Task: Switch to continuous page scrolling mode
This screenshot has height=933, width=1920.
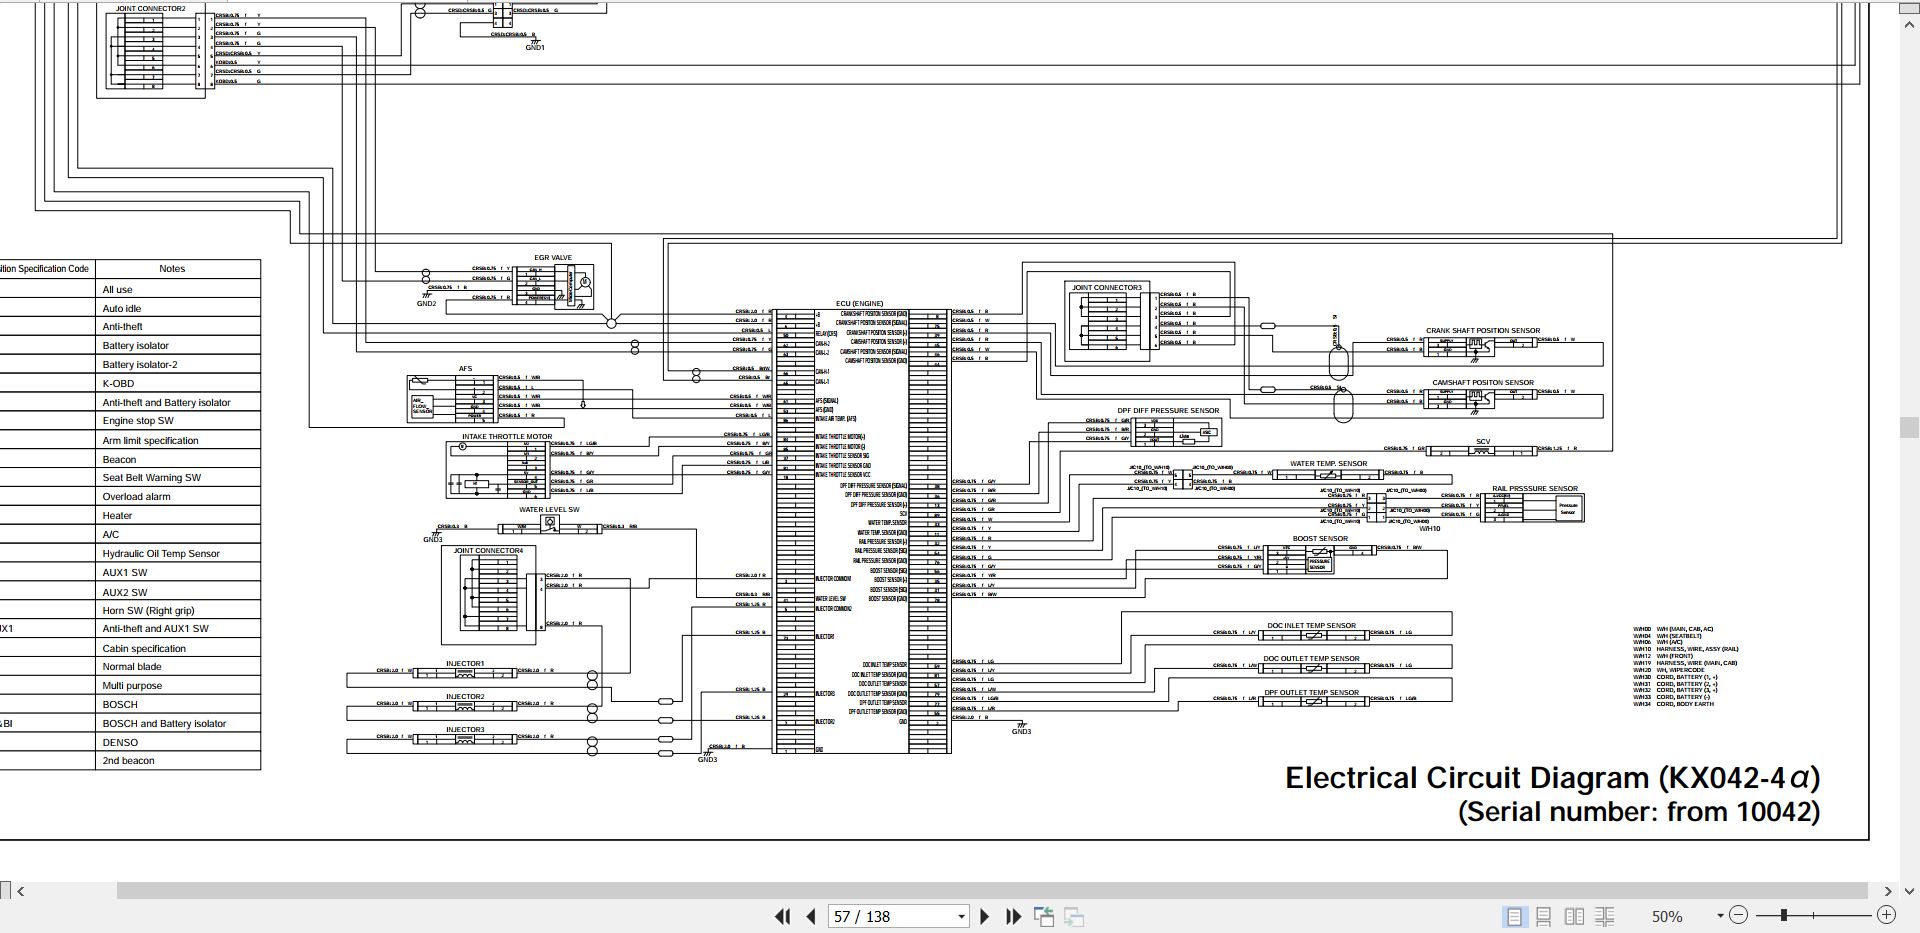Action: coord(1544,916)
